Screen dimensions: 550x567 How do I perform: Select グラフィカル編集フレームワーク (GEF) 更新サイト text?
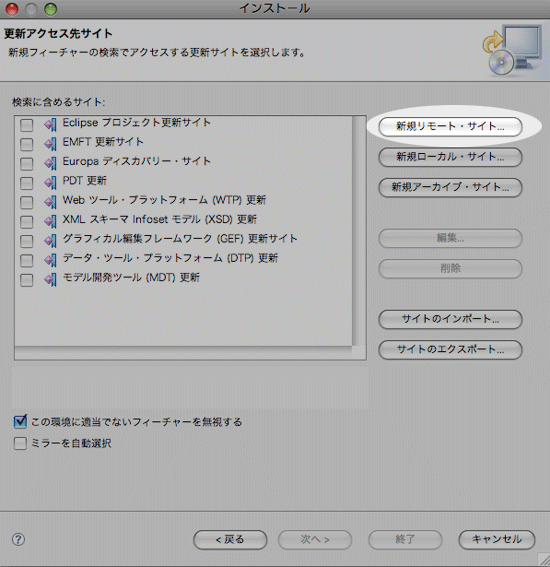coord(180,239)
